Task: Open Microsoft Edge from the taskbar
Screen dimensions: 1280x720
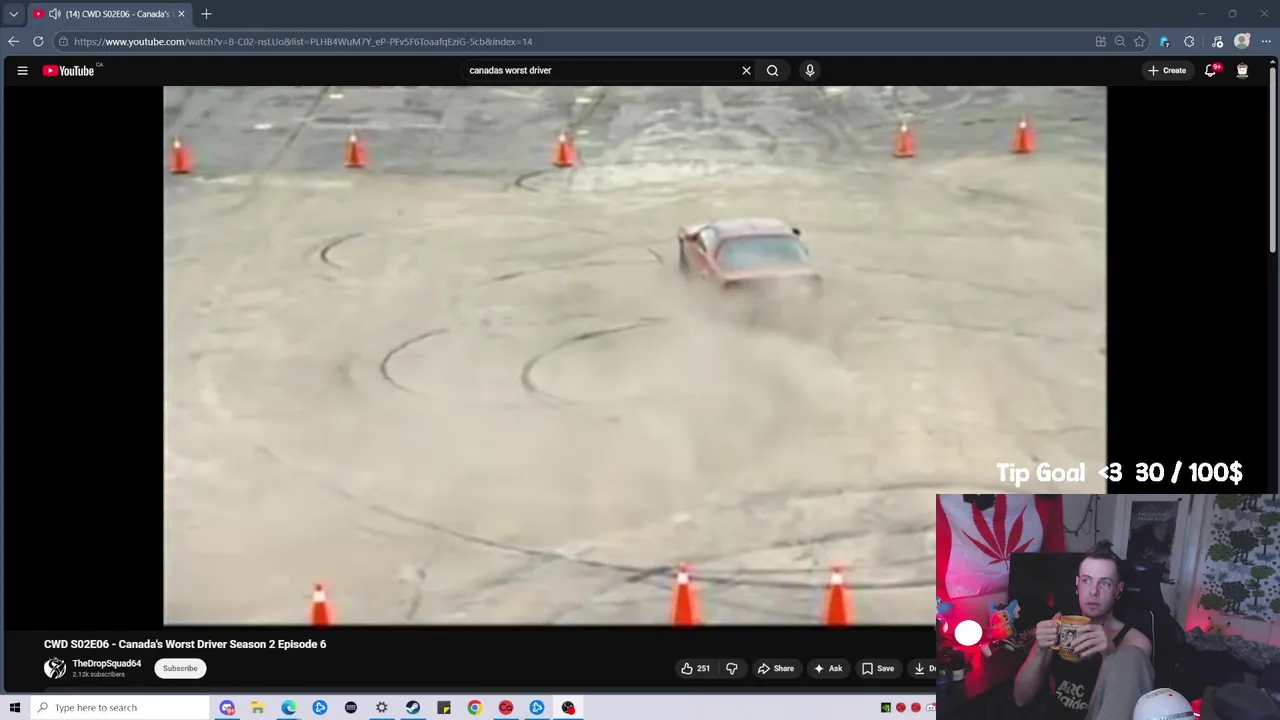Action: coord(289,707)
